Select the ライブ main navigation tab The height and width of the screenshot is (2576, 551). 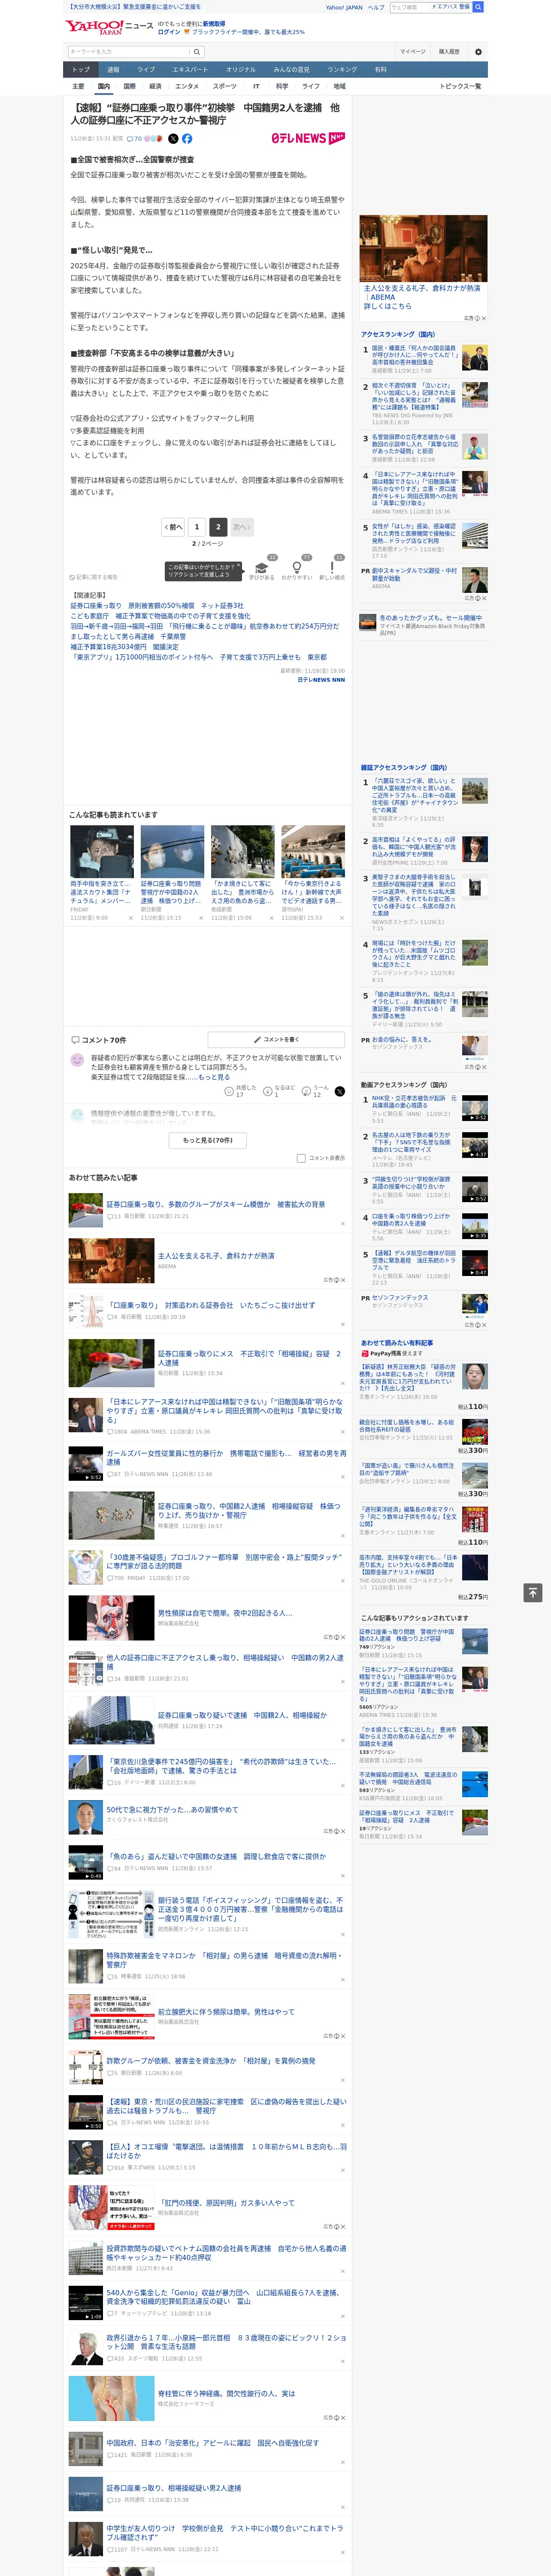pyautogui.click(x=146, y=70)
